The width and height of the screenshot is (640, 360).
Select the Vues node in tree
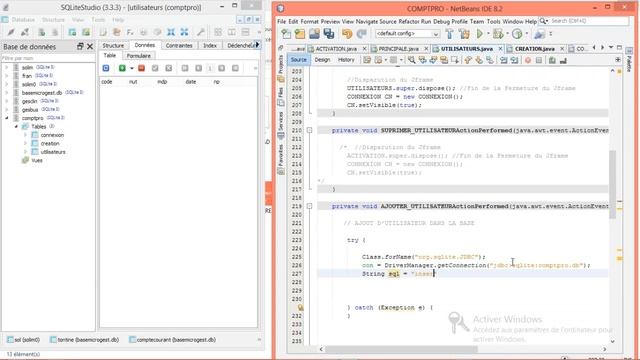click(x=37, y=160)
